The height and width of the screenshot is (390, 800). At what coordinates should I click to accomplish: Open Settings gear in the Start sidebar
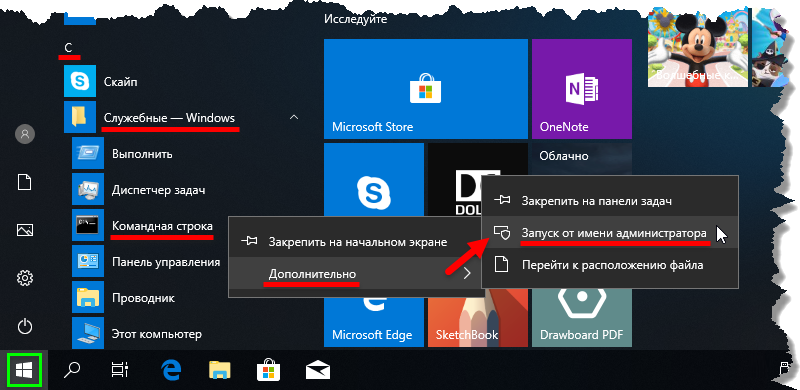coord(25,278)
